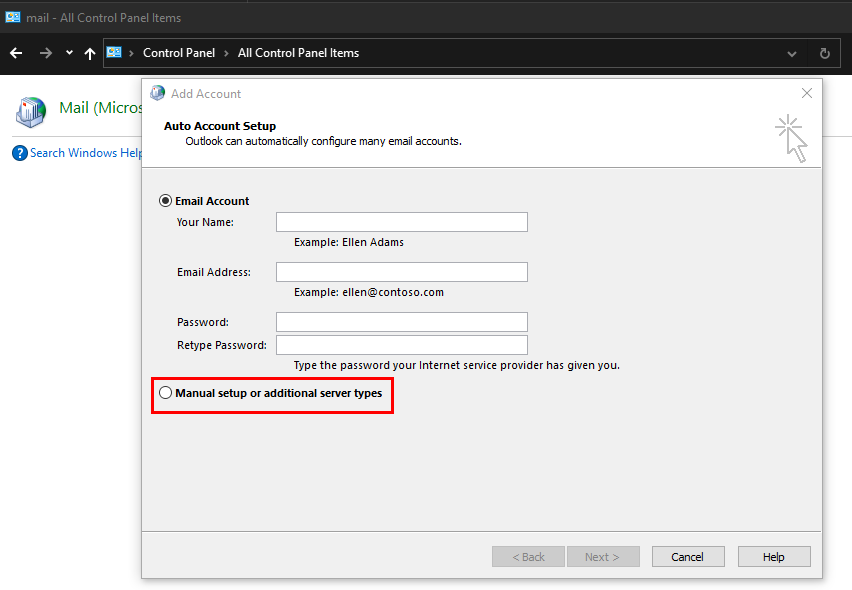Click the Add Account dialog envelope icon
The image size is (852, 590).
tap(157, 93)
